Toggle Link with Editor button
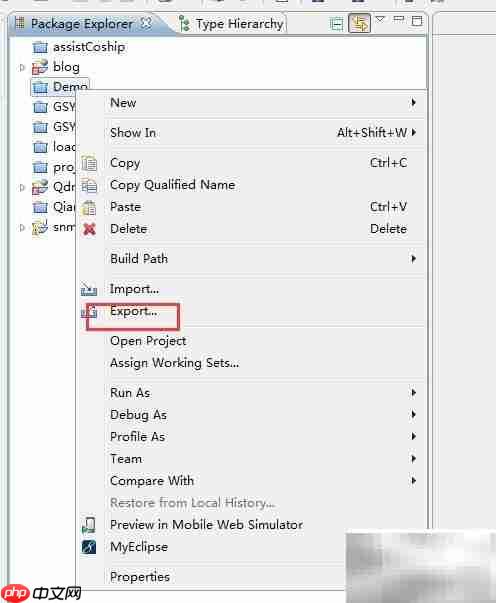This screenshot has height=603, width=496. tap(359, 23)
